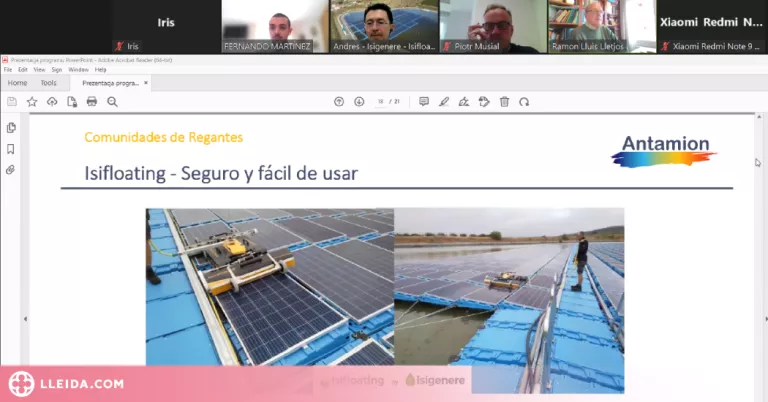Click the LLEIDA.COM logo banner
The height and width of the screenshot is (402, 768).
[x=66, y=384]
